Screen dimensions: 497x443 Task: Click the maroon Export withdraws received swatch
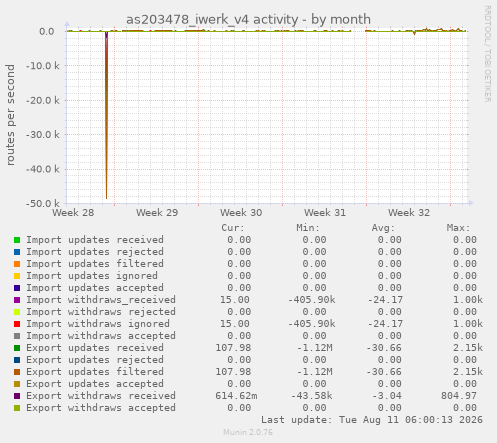[x=17, y=396]
